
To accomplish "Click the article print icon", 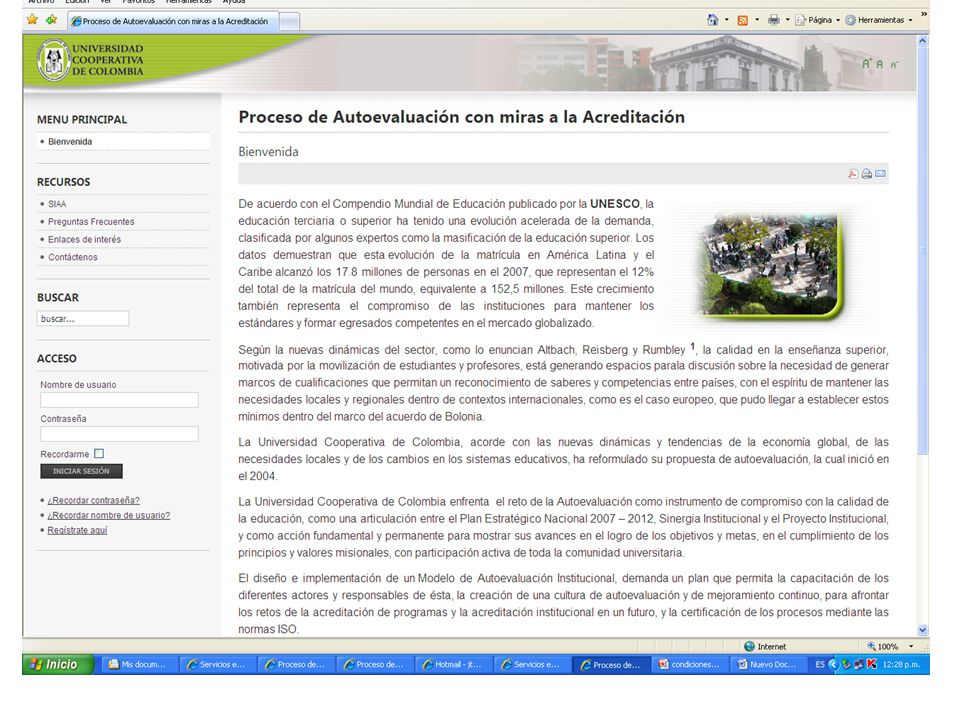I will point(867,174).
